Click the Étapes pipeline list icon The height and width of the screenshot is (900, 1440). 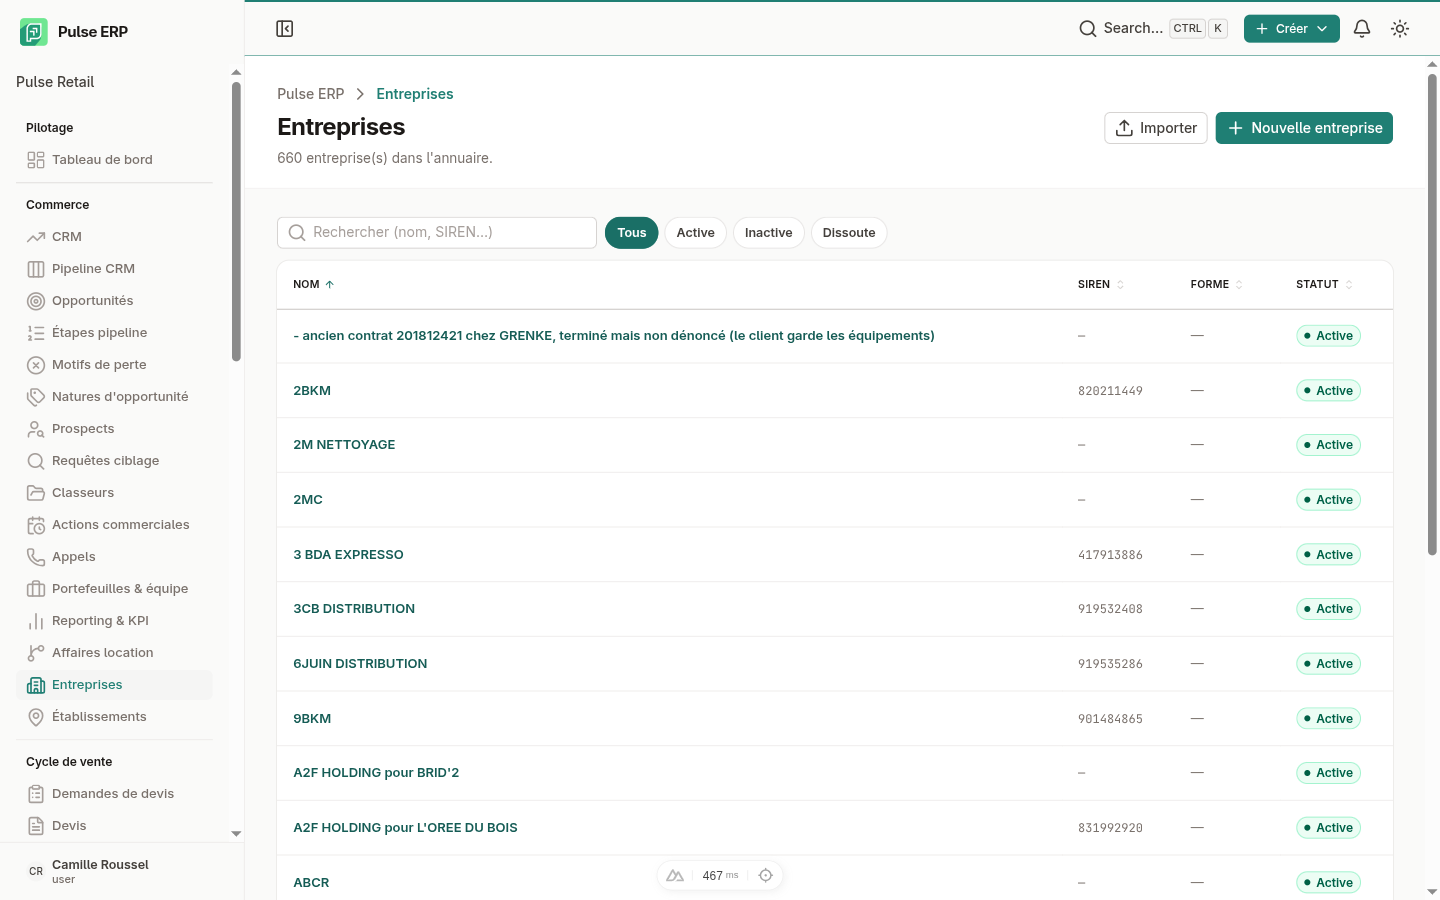(36, 333)
